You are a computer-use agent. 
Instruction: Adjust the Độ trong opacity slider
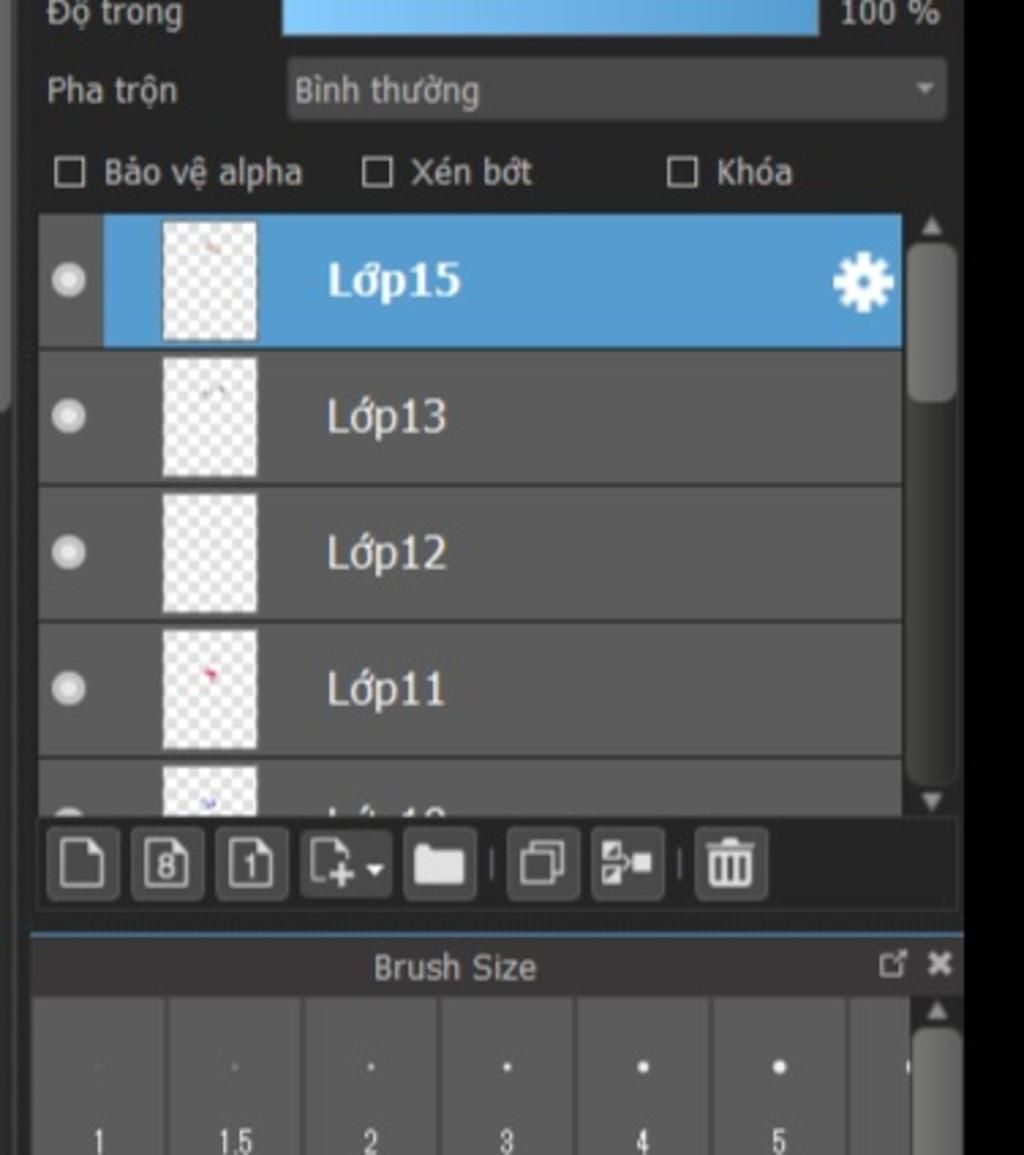pyautogui.click(x=550, y=15)
